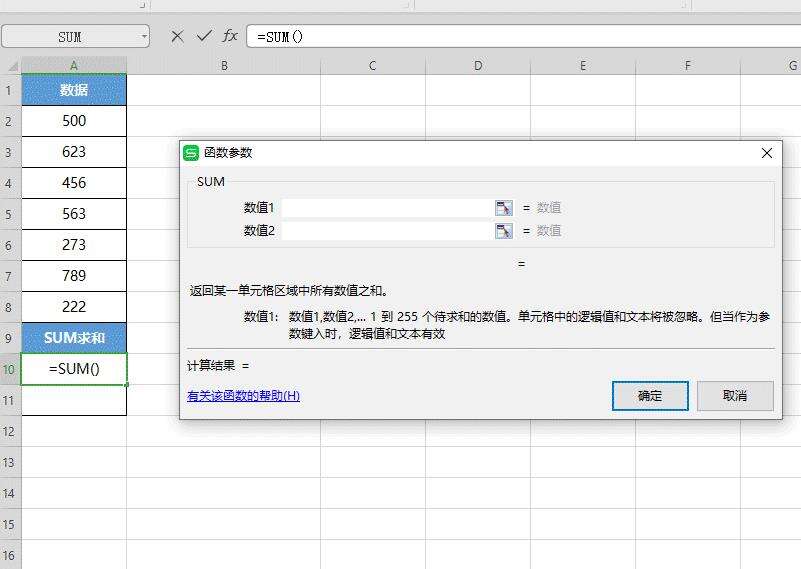The height and width of the screenshot is (569, 801).
Task: Select cell containing 500
Action: point(74,121)
